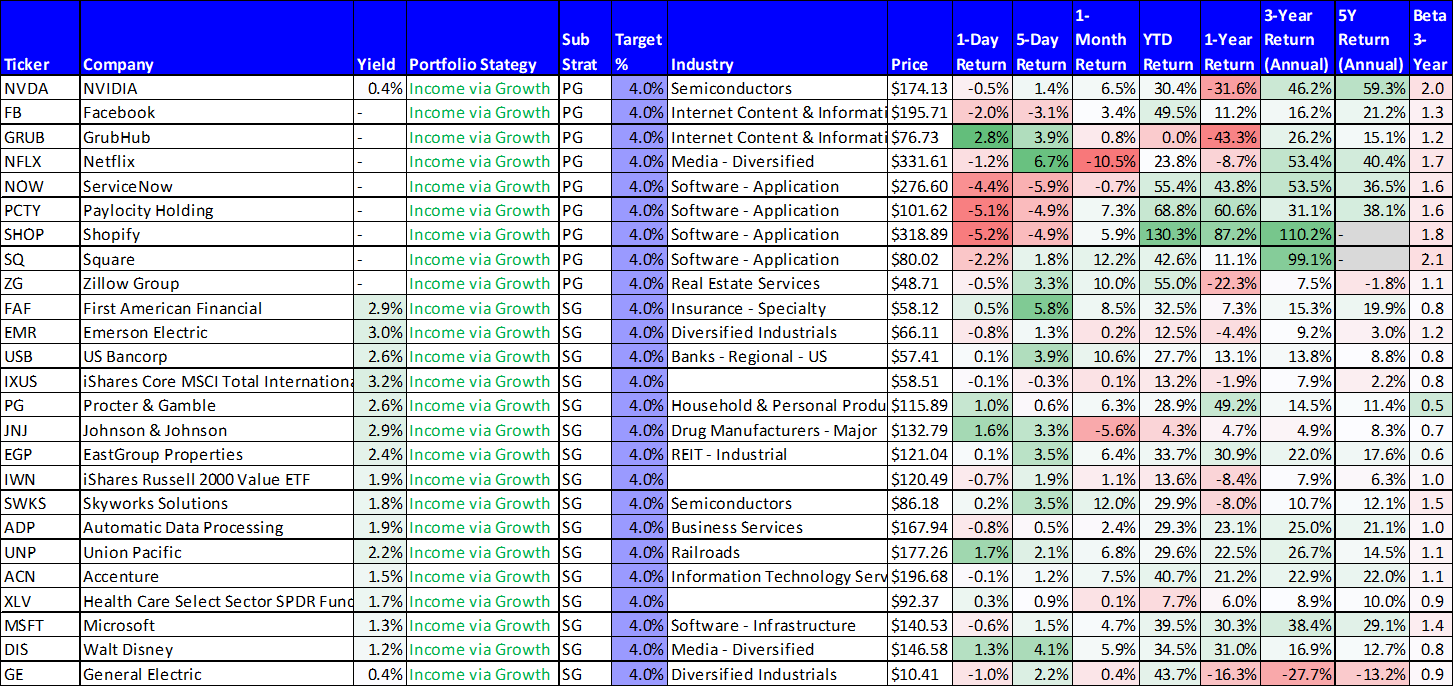Select NVIDIA price $174.13
1454x687 pixels.
[919, 88]
